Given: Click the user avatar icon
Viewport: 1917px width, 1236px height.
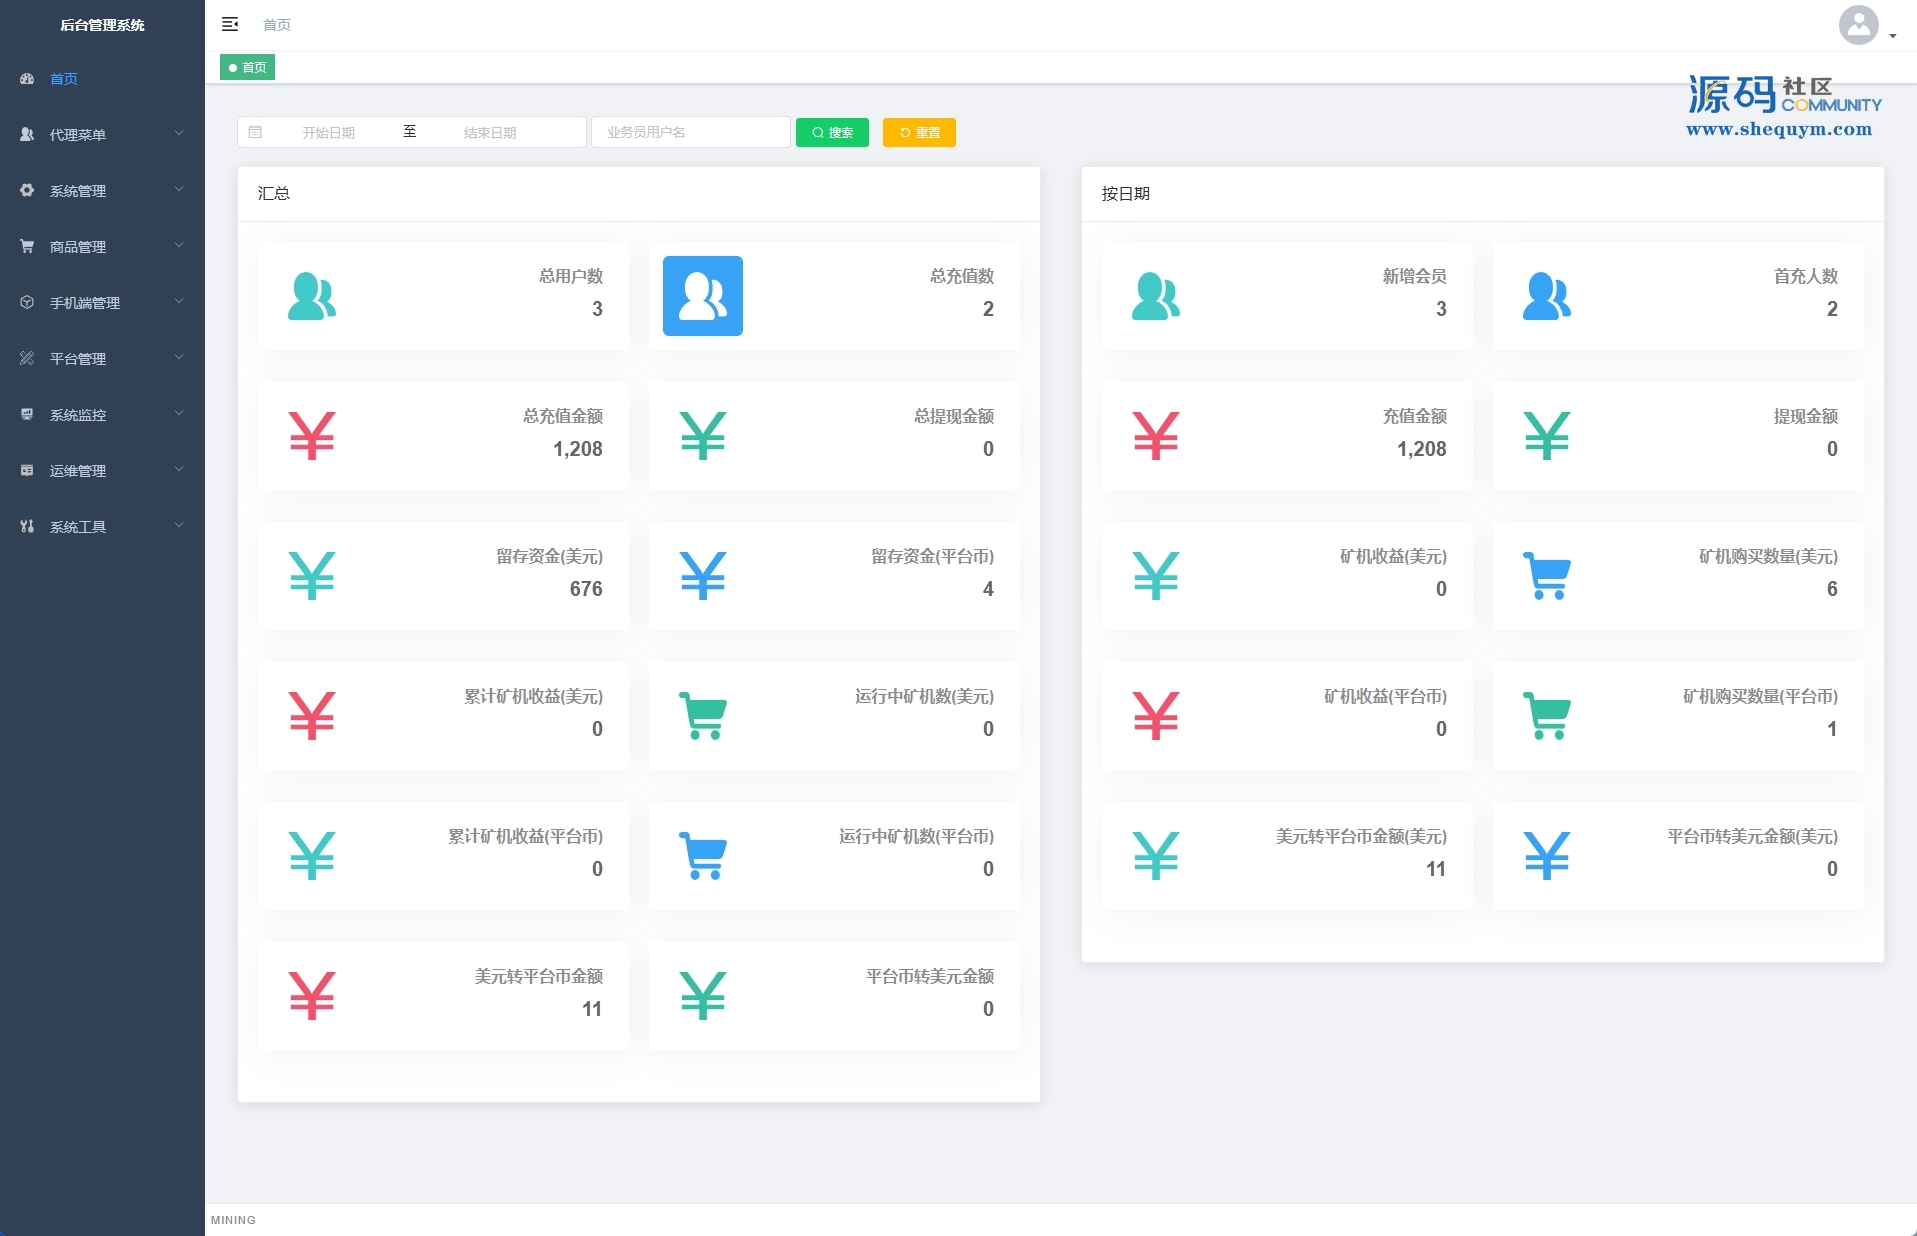Looking at the screenshot, I should 1858,25.
